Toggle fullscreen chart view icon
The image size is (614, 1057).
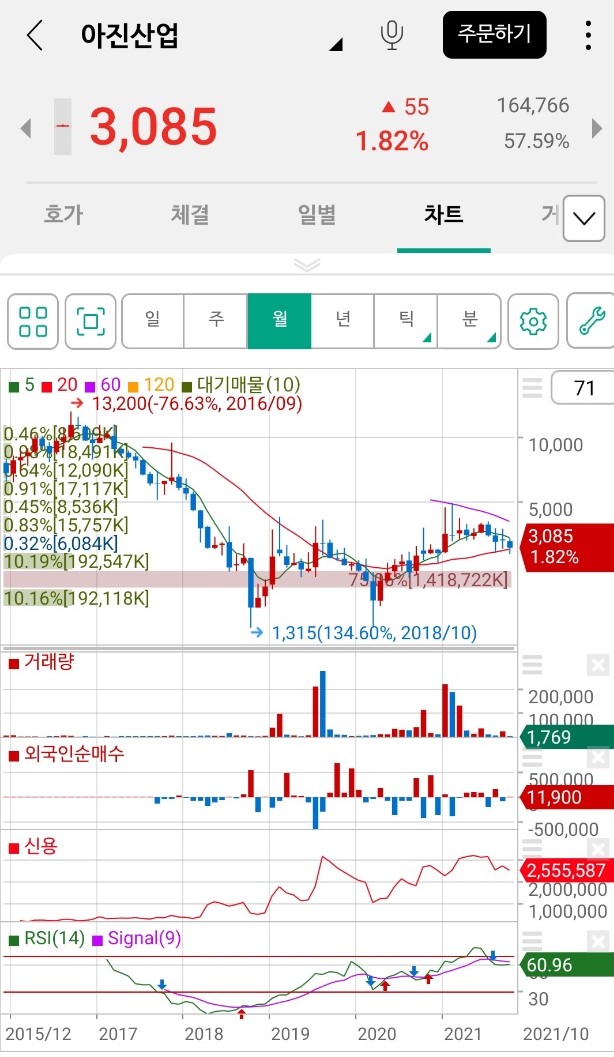[x=91, y=321]
